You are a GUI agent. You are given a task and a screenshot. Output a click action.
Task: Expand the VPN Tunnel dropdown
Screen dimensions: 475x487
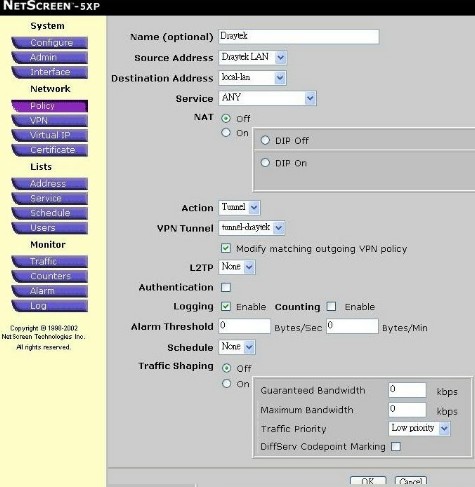click(x=252, y=228)
